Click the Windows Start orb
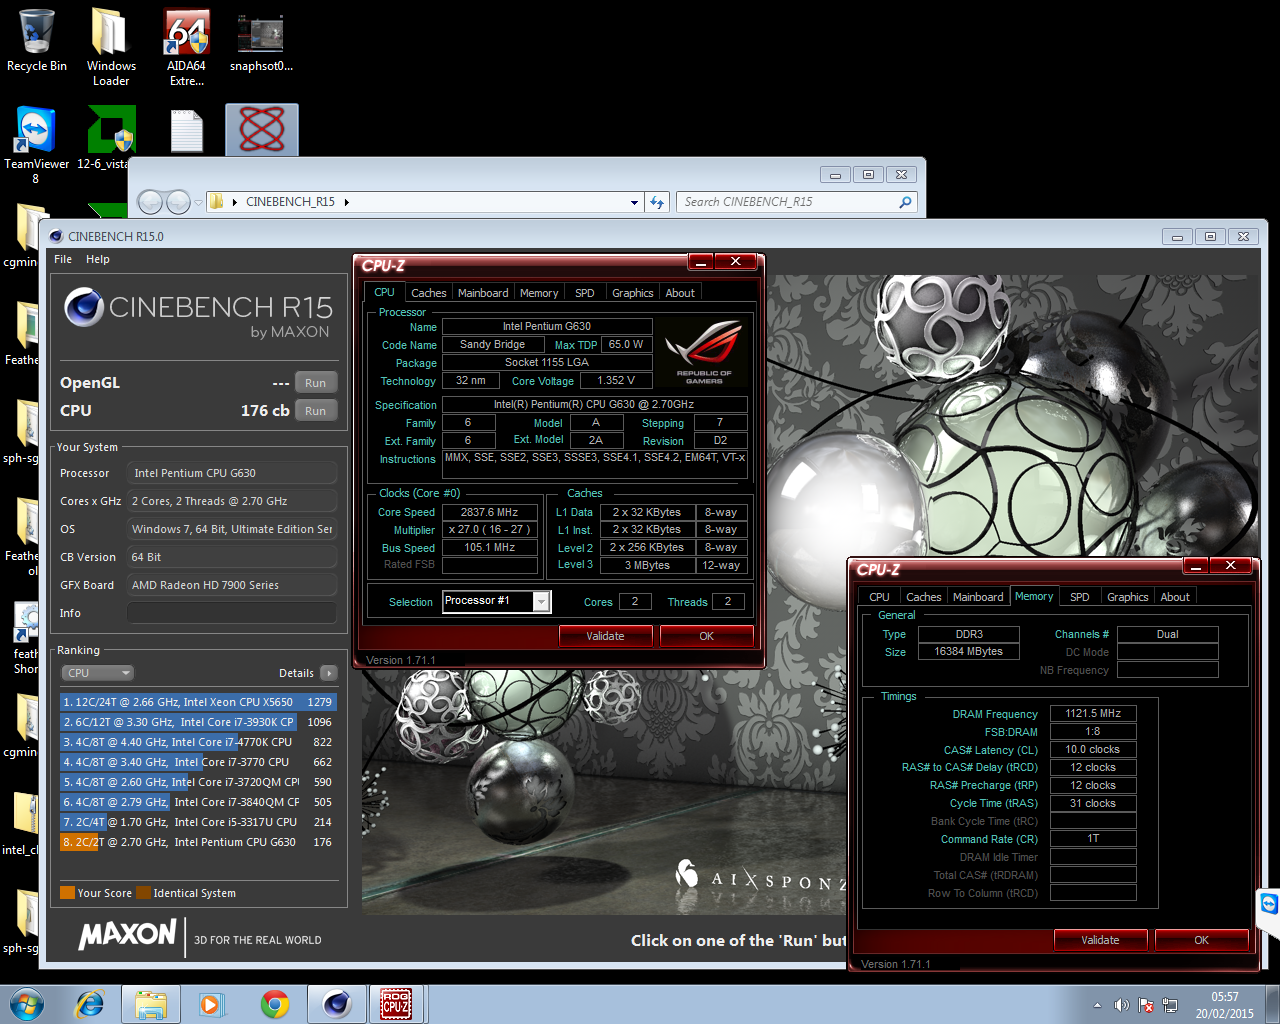Screen dimensions: 1280x1024 [x=27, y=1004]
